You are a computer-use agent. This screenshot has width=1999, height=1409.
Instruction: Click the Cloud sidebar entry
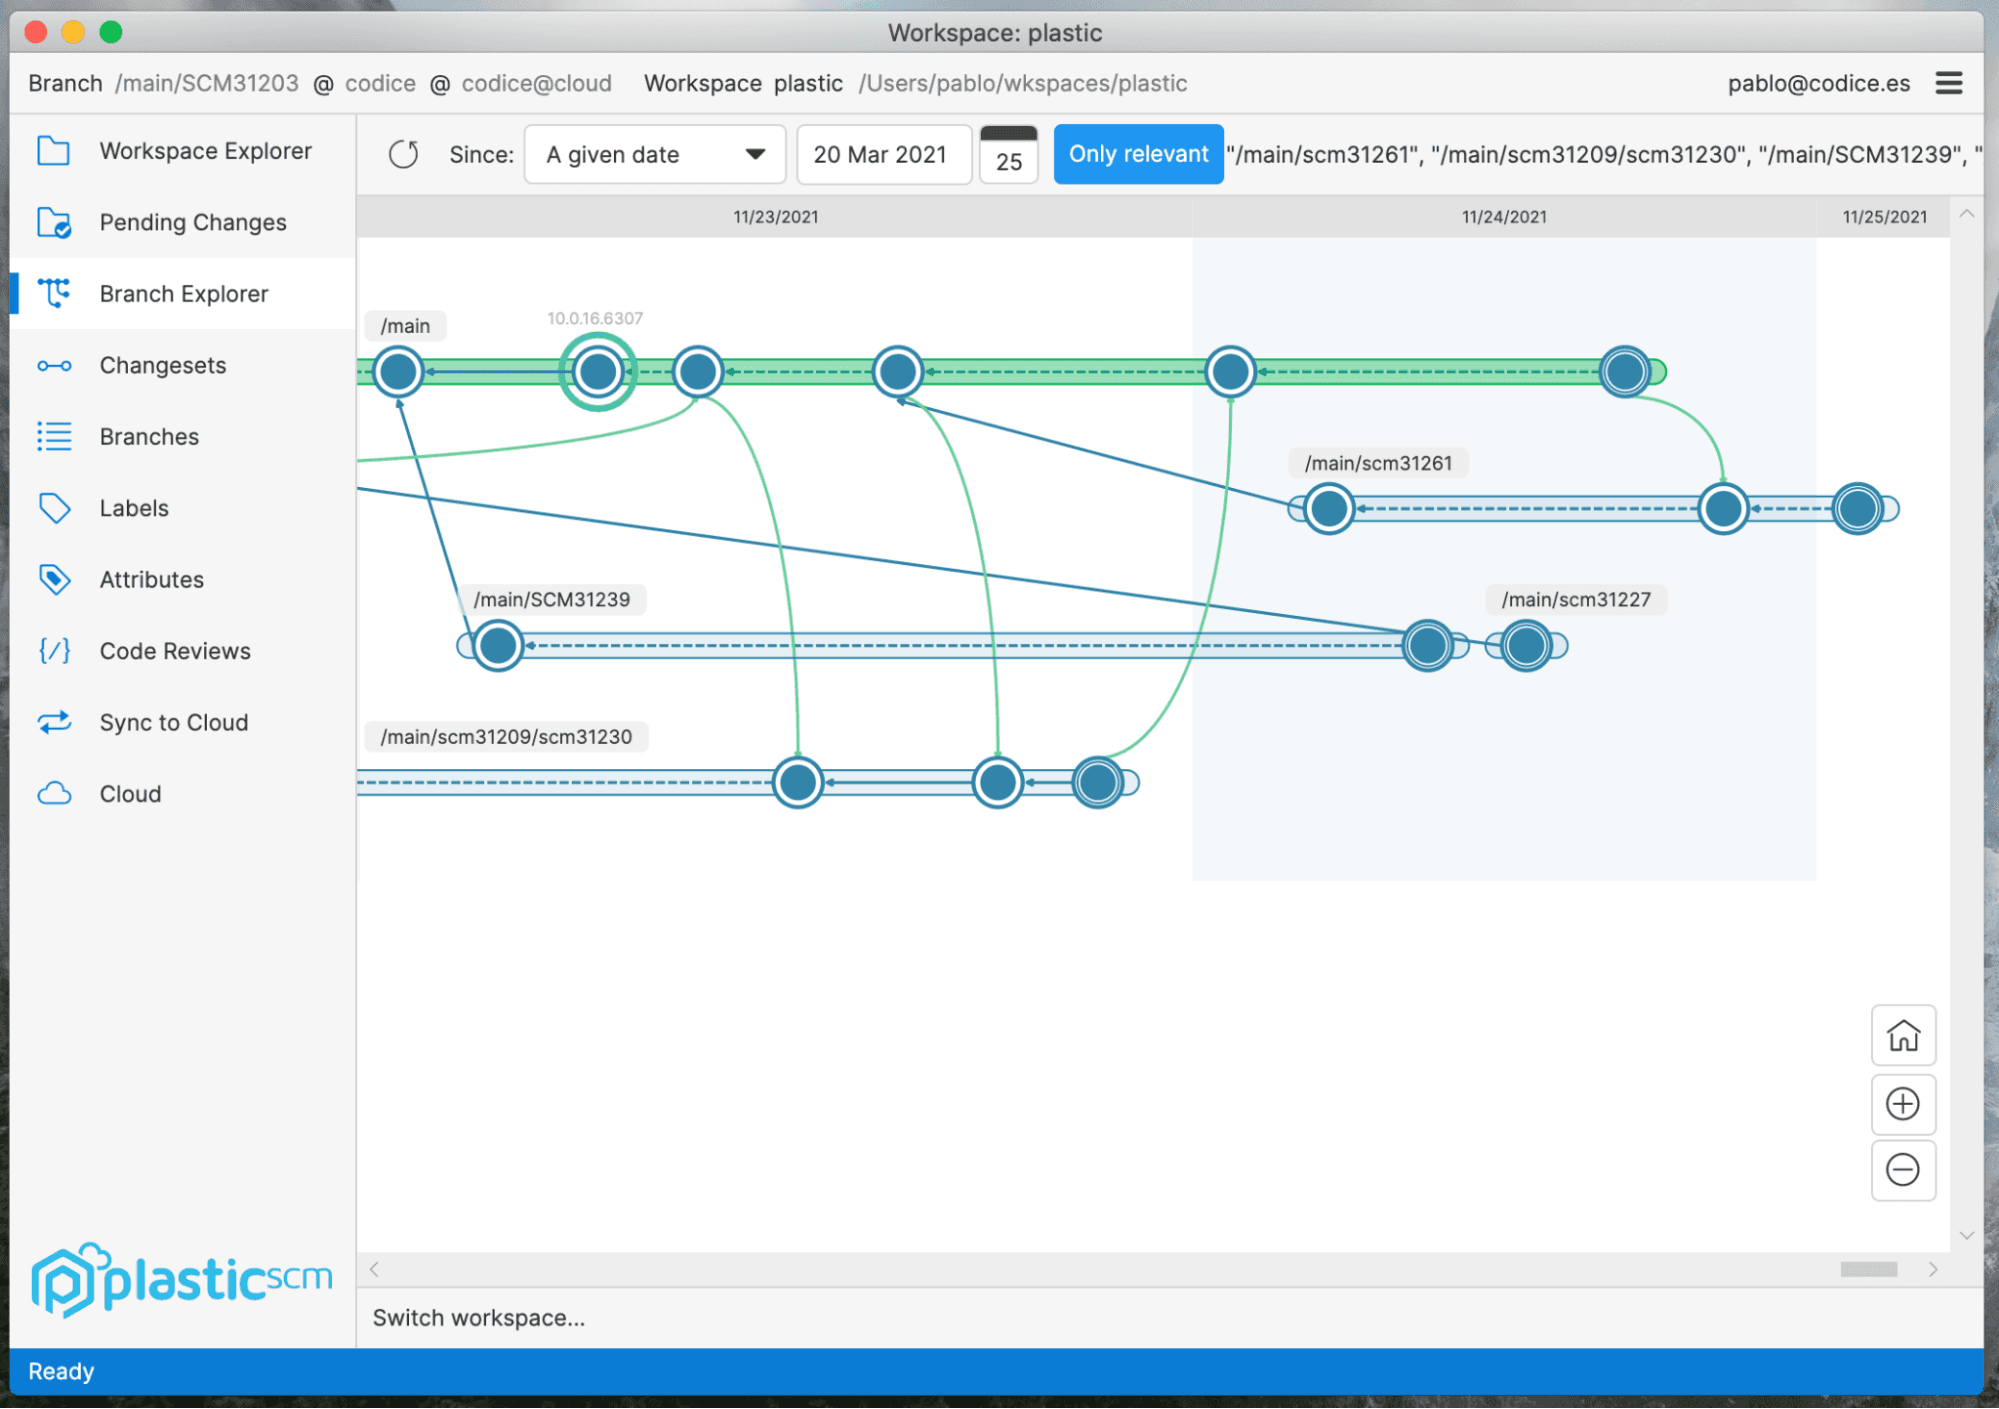(x=129, y=793)
